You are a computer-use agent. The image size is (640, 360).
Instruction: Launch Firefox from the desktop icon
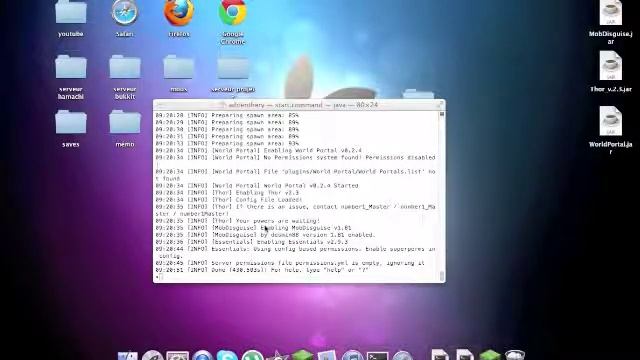coord(179,16)
